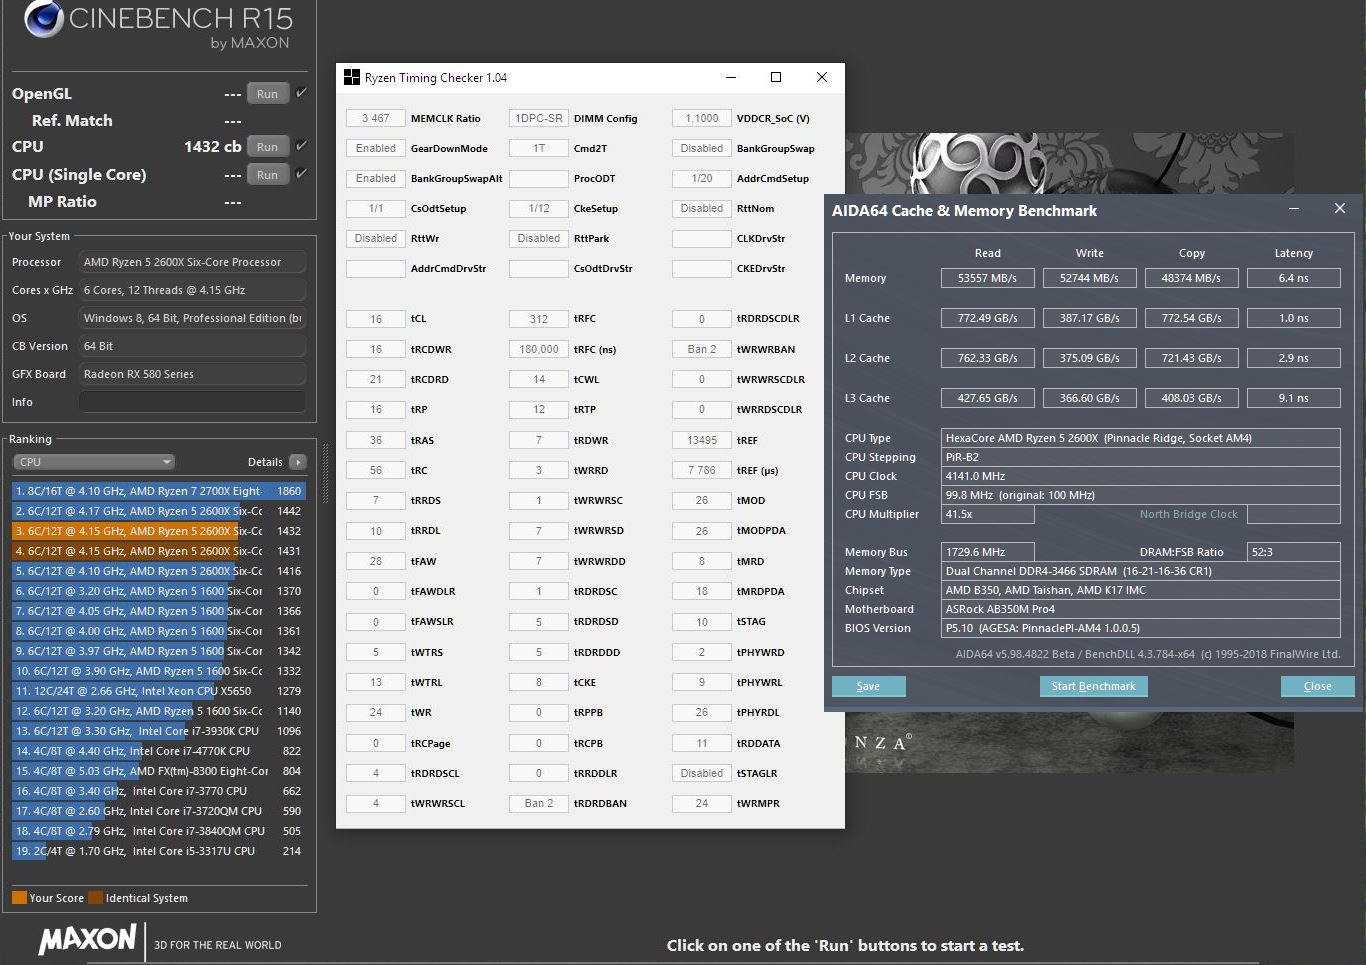The height and width of the screenshot is (965, 1366).
Task: Click the Memory Read speed value in AIDA64
Action: coord(987,278)
